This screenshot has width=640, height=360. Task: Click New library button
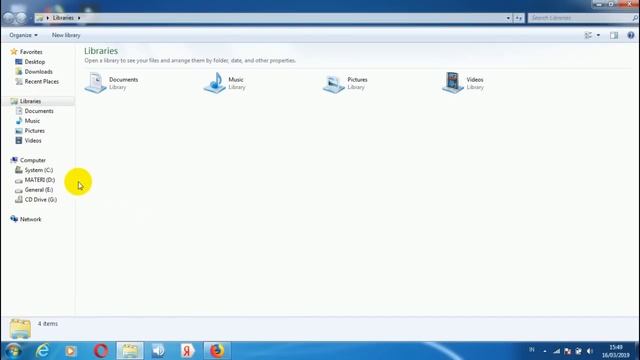66,36
